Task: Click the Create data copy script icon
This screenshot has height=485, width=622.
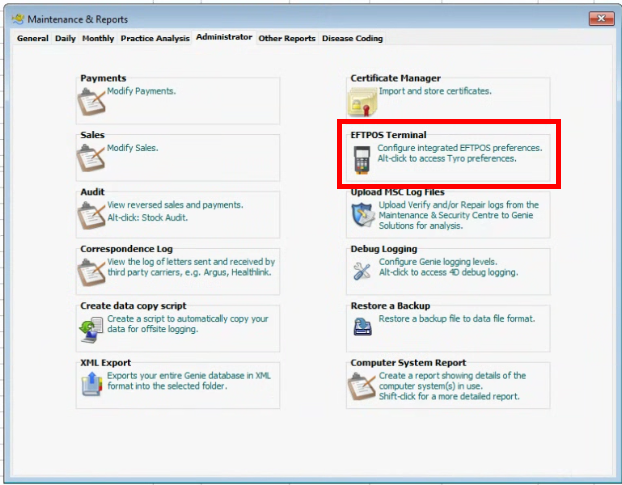Action: tap(91, 329)
